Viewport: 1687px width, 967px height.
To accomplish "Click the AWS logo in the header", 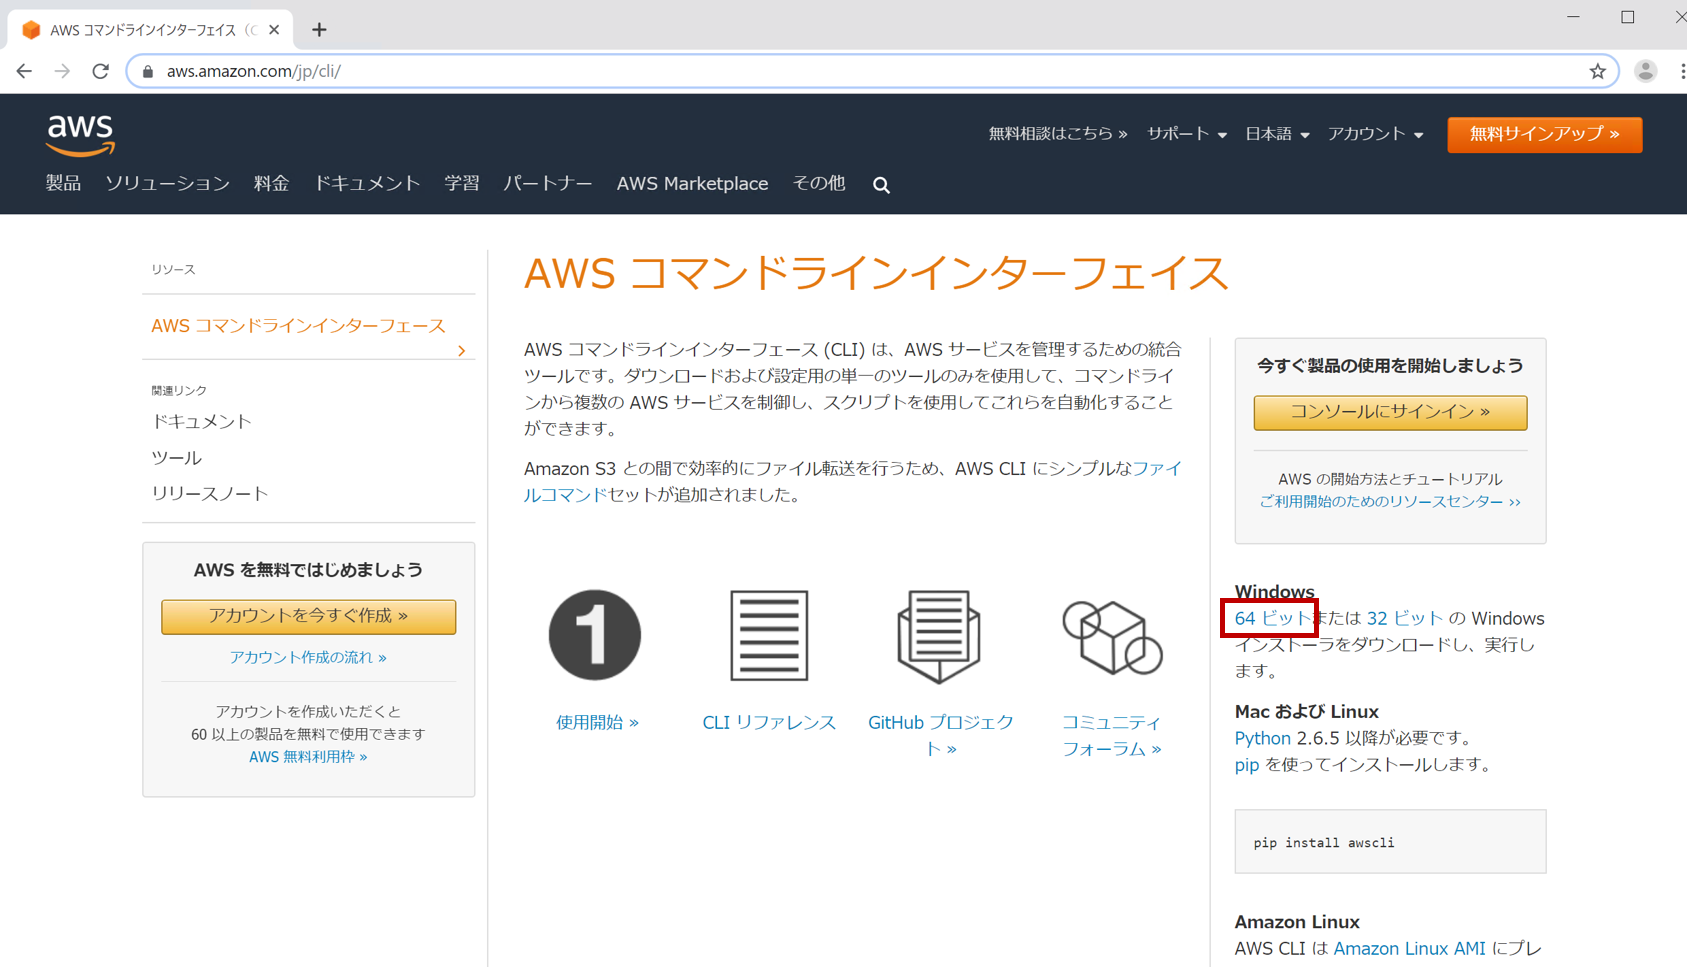I will coord(81,136).
